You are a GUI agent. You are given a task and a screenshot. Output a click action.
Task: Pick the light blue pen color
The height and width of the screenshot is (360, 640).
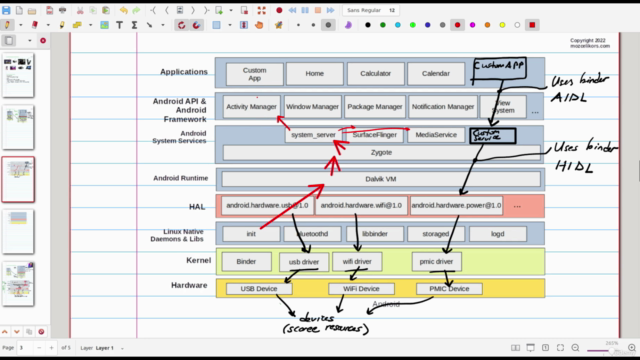point(398,25)
